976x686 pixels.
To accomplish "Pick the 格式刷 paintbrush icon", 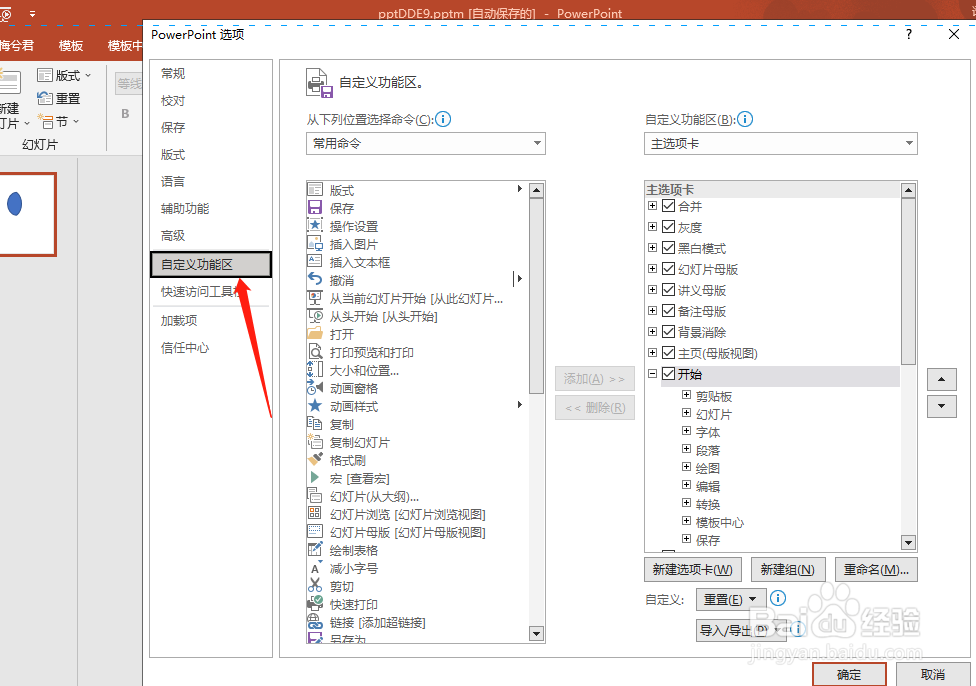I will tap(315, 460).
